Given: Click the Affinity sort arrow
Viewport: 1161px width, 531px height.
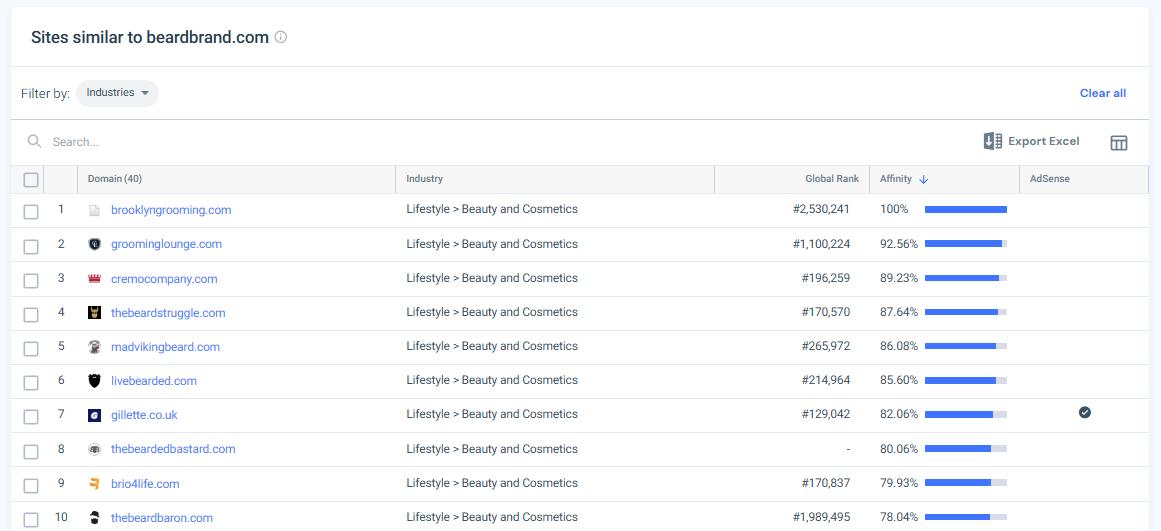Looking at the screenshot, I should (923, 179).
